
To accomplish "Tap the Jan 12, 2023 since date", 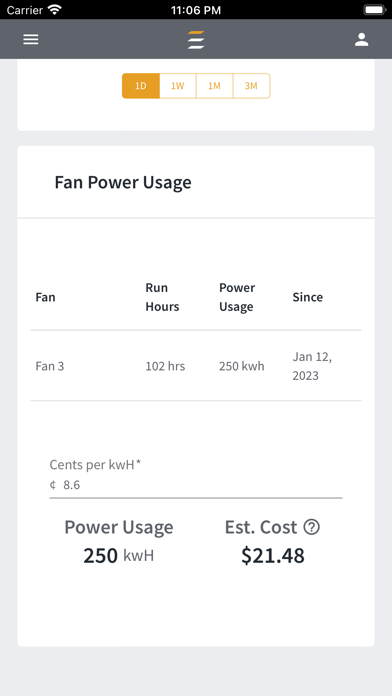I will pyautogui.click(x=312, y=366).
